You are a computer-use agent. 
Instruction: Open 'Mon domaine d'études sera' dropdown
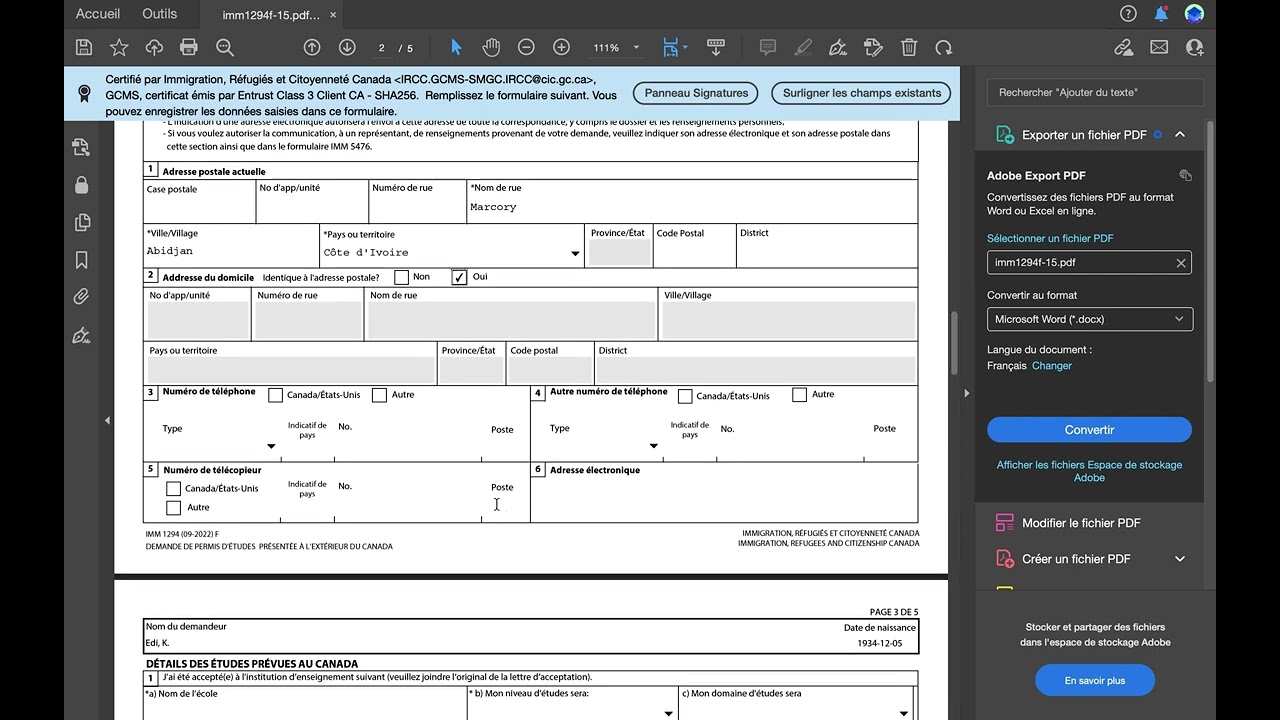(x=903, y=713)
